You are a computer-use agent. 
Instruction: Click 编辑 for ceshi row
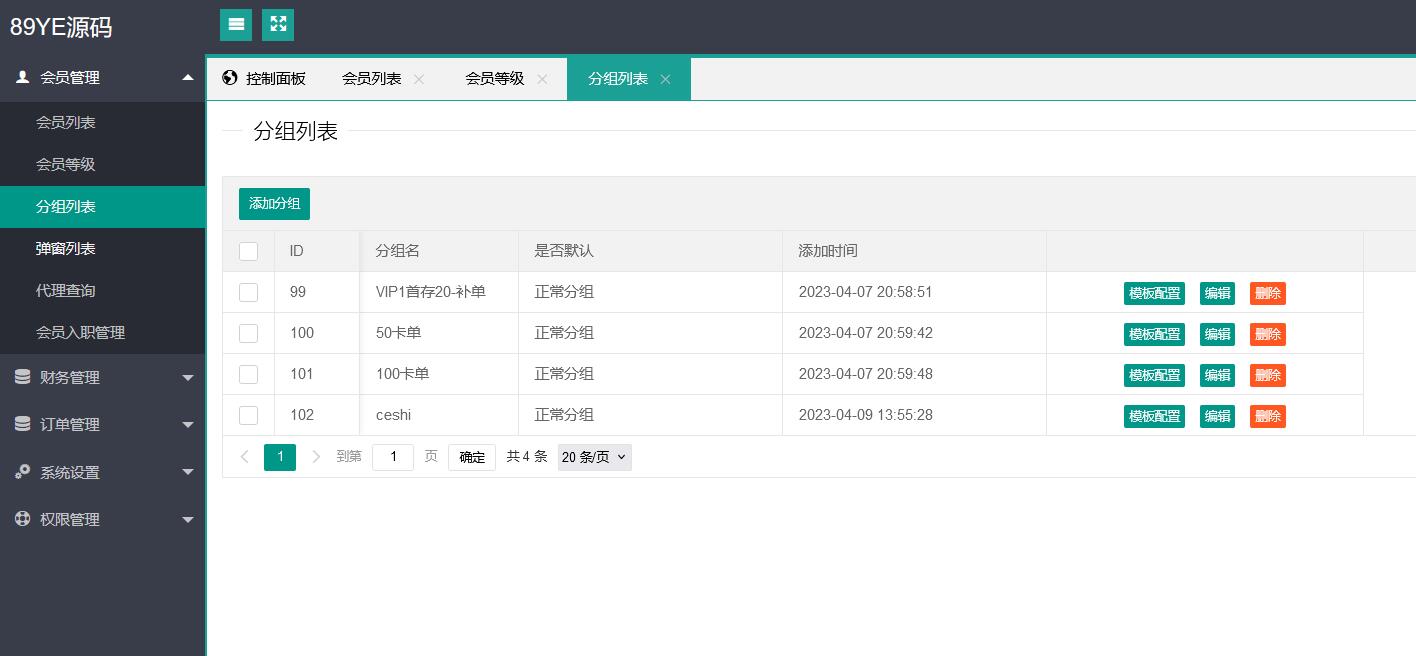coord(1217,416)
